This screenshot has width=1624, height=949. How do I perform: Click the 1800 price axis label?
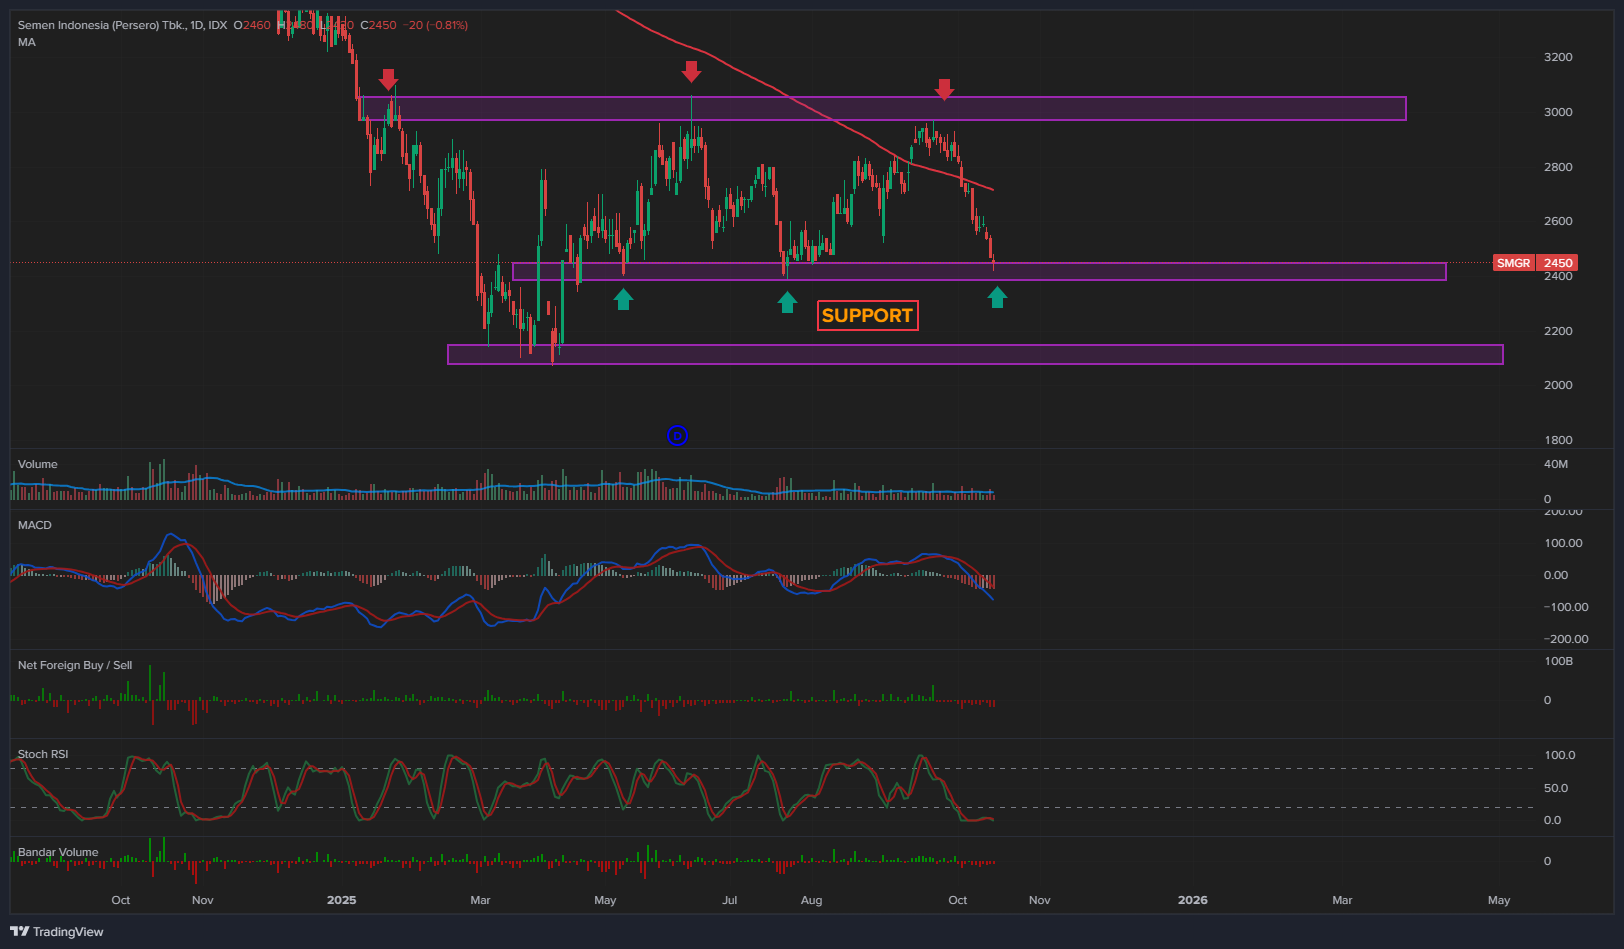coord(1558,440)
